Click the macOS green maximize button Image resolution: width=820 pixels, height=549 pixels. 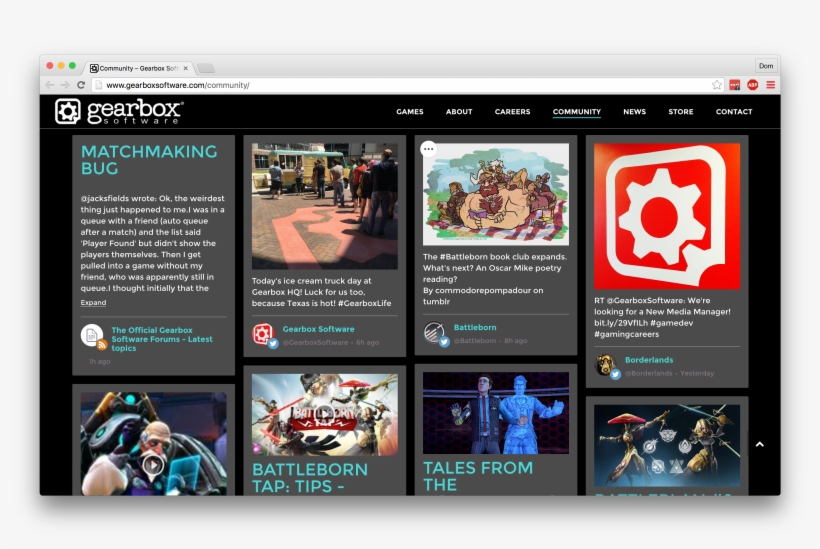click(x=72, y=65)
